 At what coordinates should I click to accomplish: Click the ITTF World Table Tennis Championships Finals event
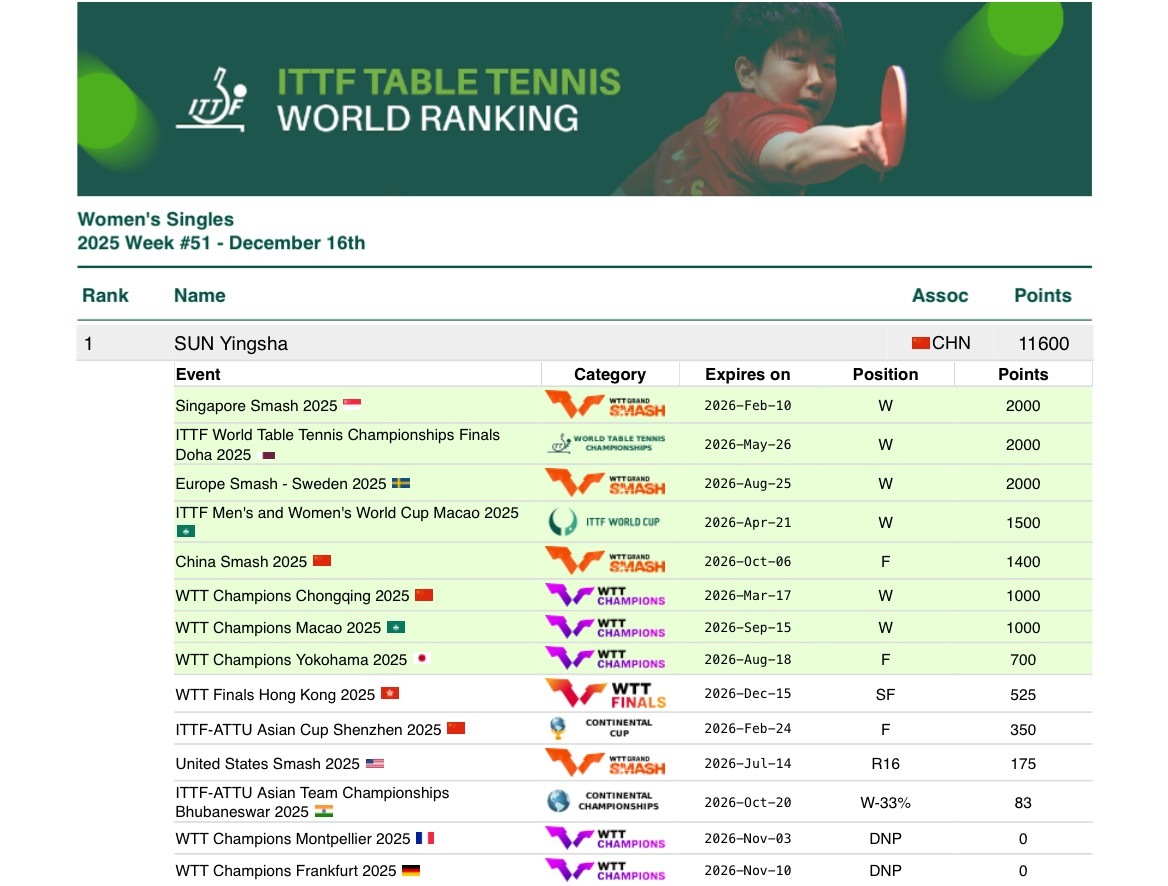tap(337, 444)
